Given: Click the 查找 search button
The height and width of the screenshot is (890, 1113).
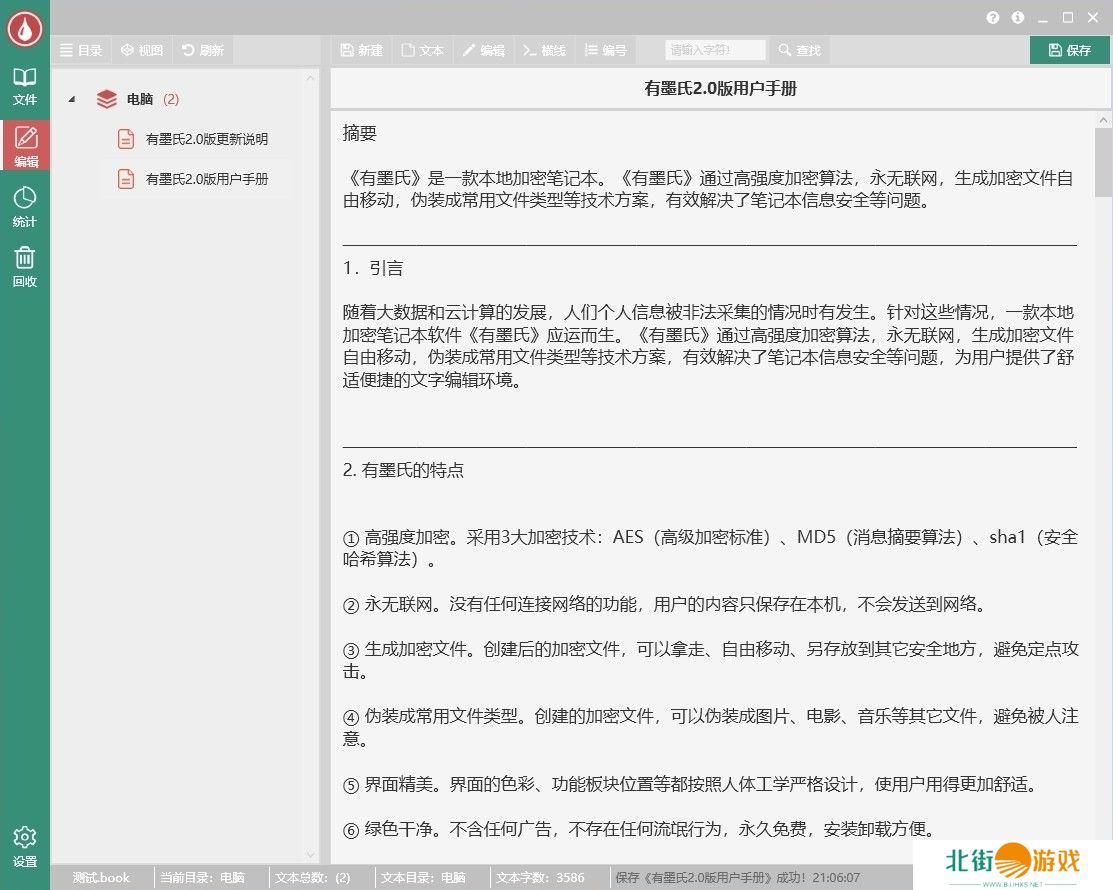Looking at the screenshot, I should (x=799, y=50).
